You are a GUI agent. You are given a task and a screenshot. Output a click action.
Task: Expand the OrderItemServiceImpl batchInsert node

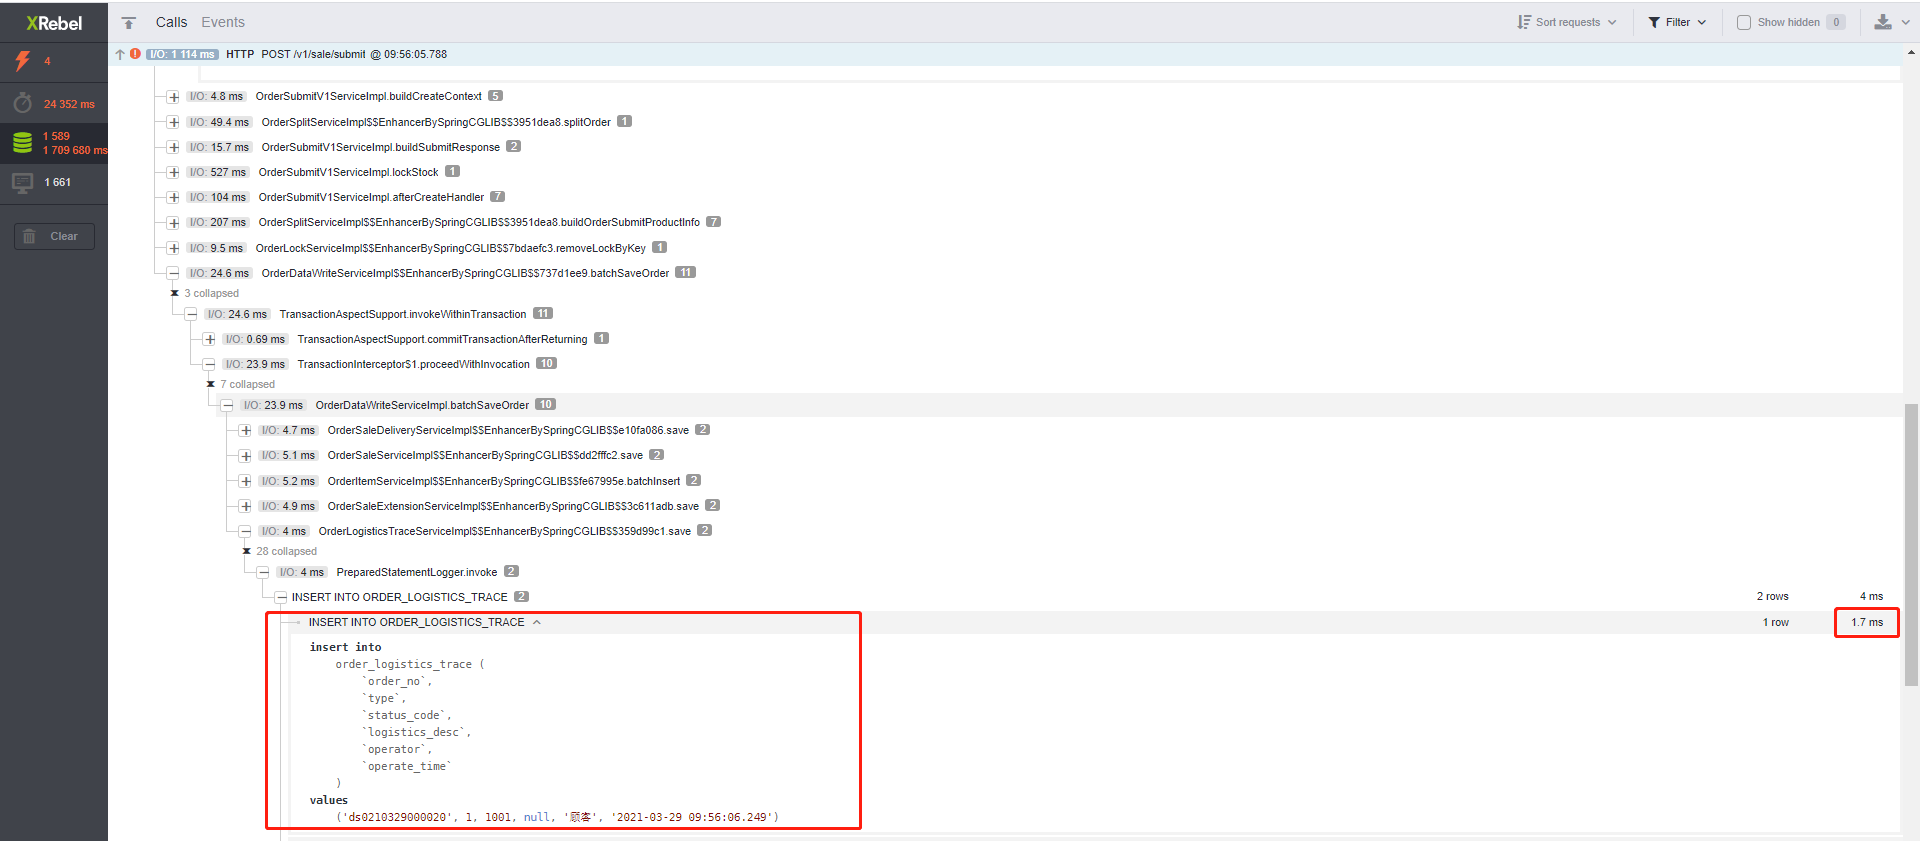coord(245,481)
